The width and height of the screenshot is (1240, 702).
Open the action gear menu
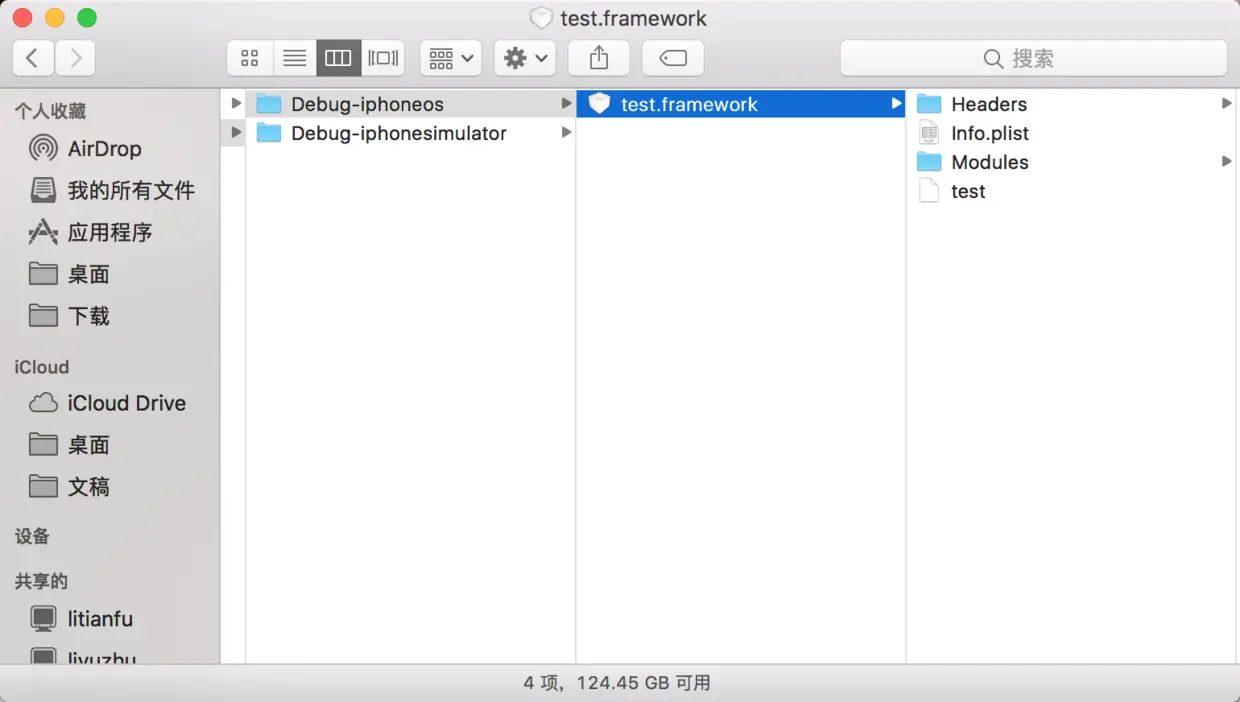pos(524,57)
